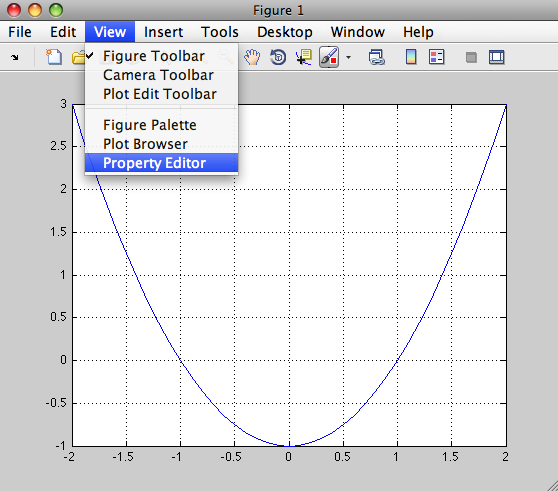The height and width of the screenshot is (491, 558).
Task: Select the Rotate 3D tool
Action: [278, 57]
